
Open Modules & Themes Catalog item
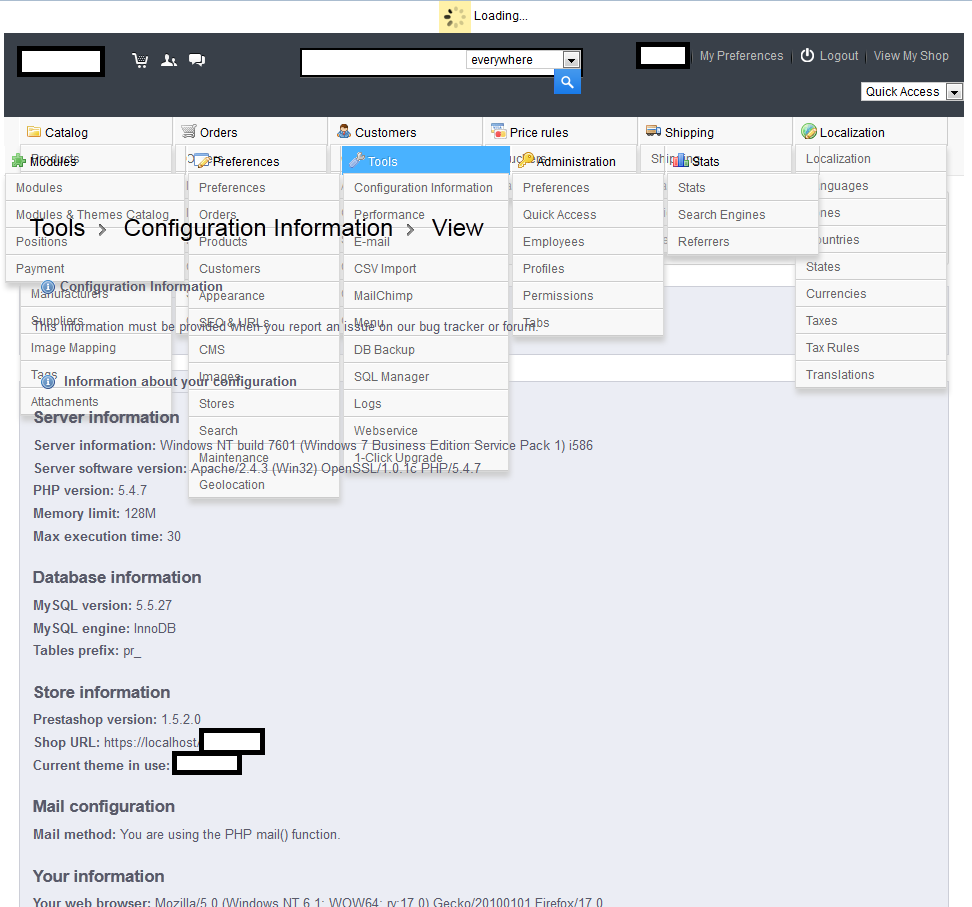95,215
